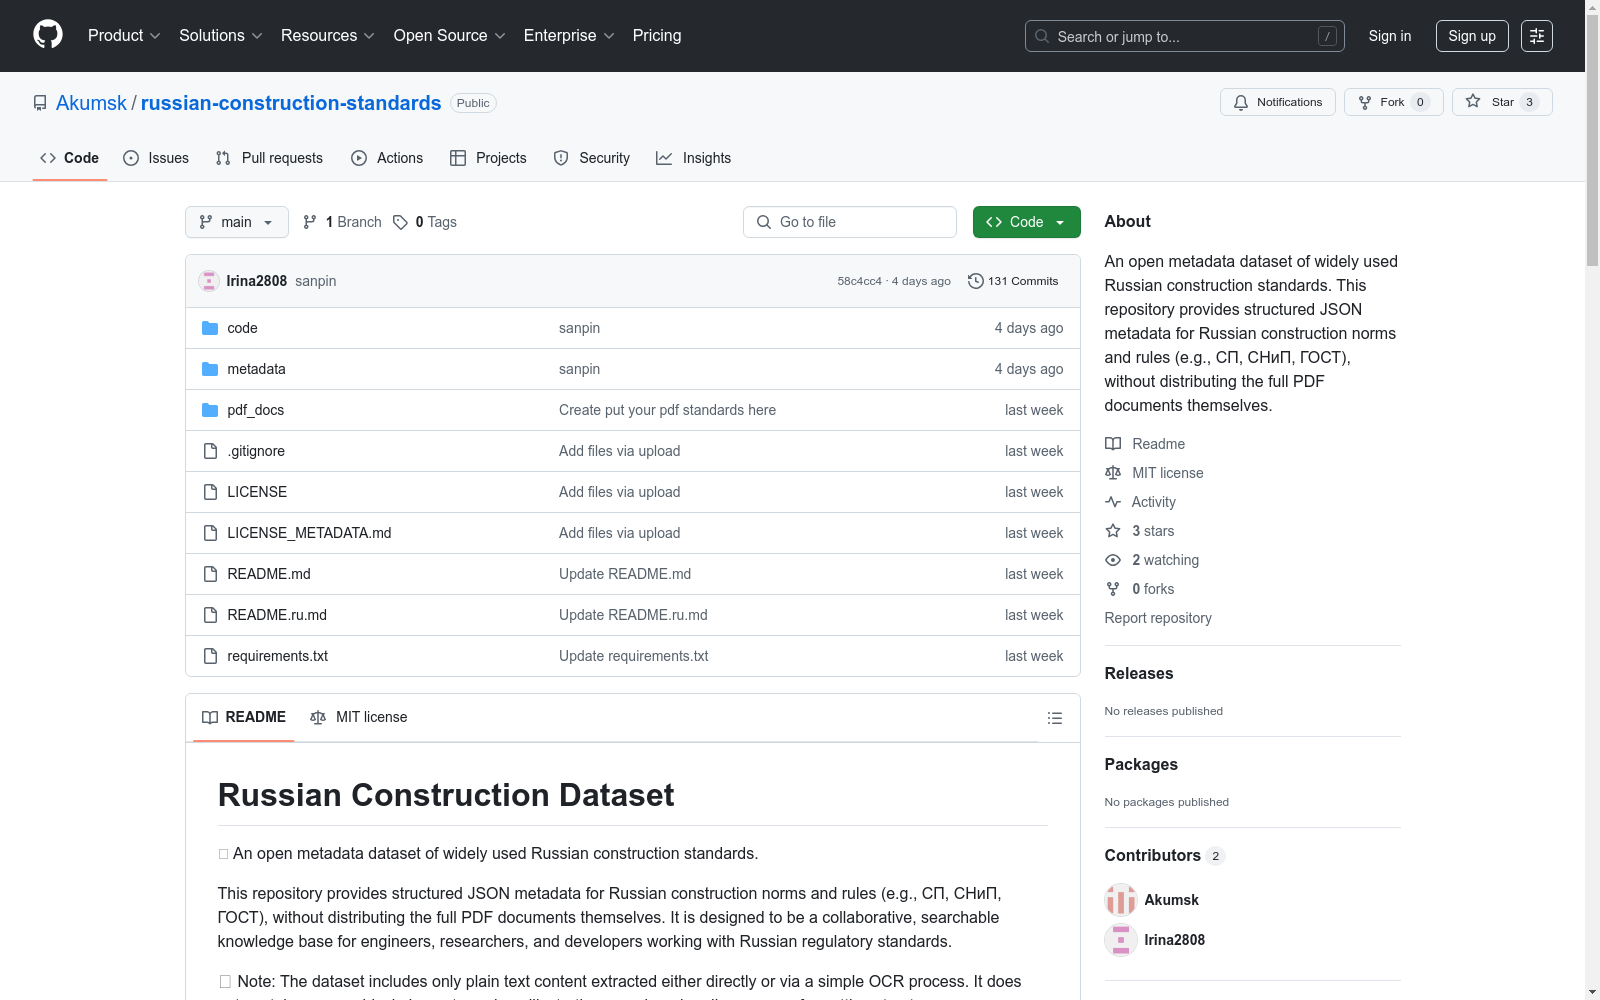Viewport: 1600px width, 1000px height.
Task: Switch to the Insights tab
Action: point(694,158)
